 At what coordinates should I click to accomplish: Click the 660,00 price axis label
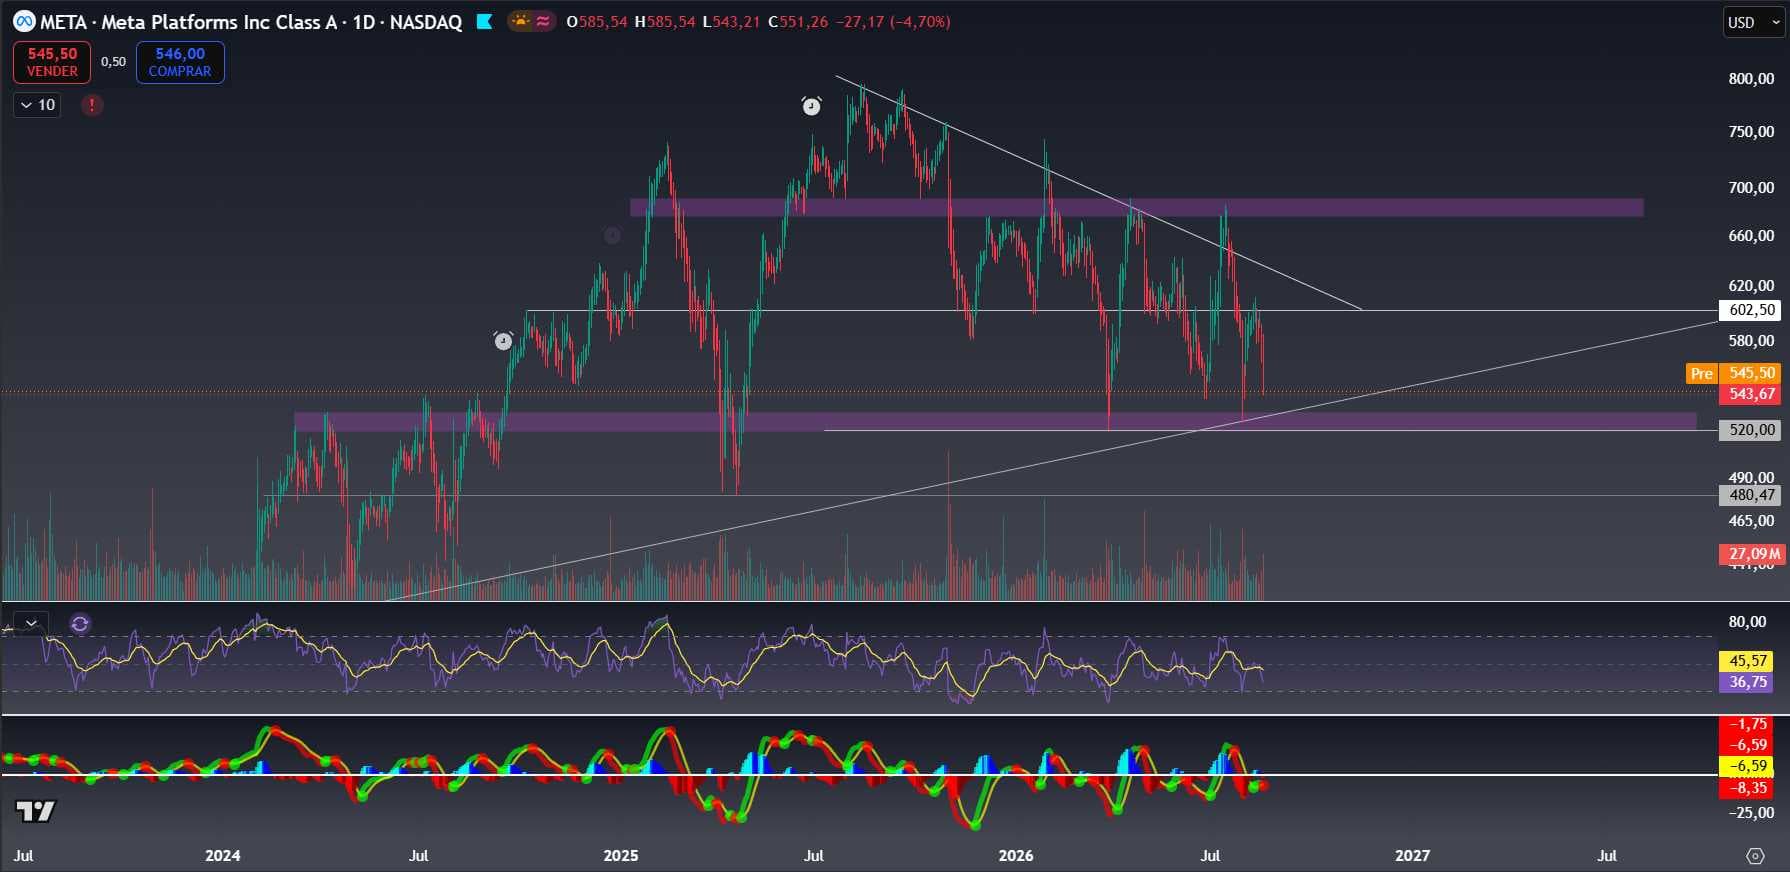[1752, 236]
